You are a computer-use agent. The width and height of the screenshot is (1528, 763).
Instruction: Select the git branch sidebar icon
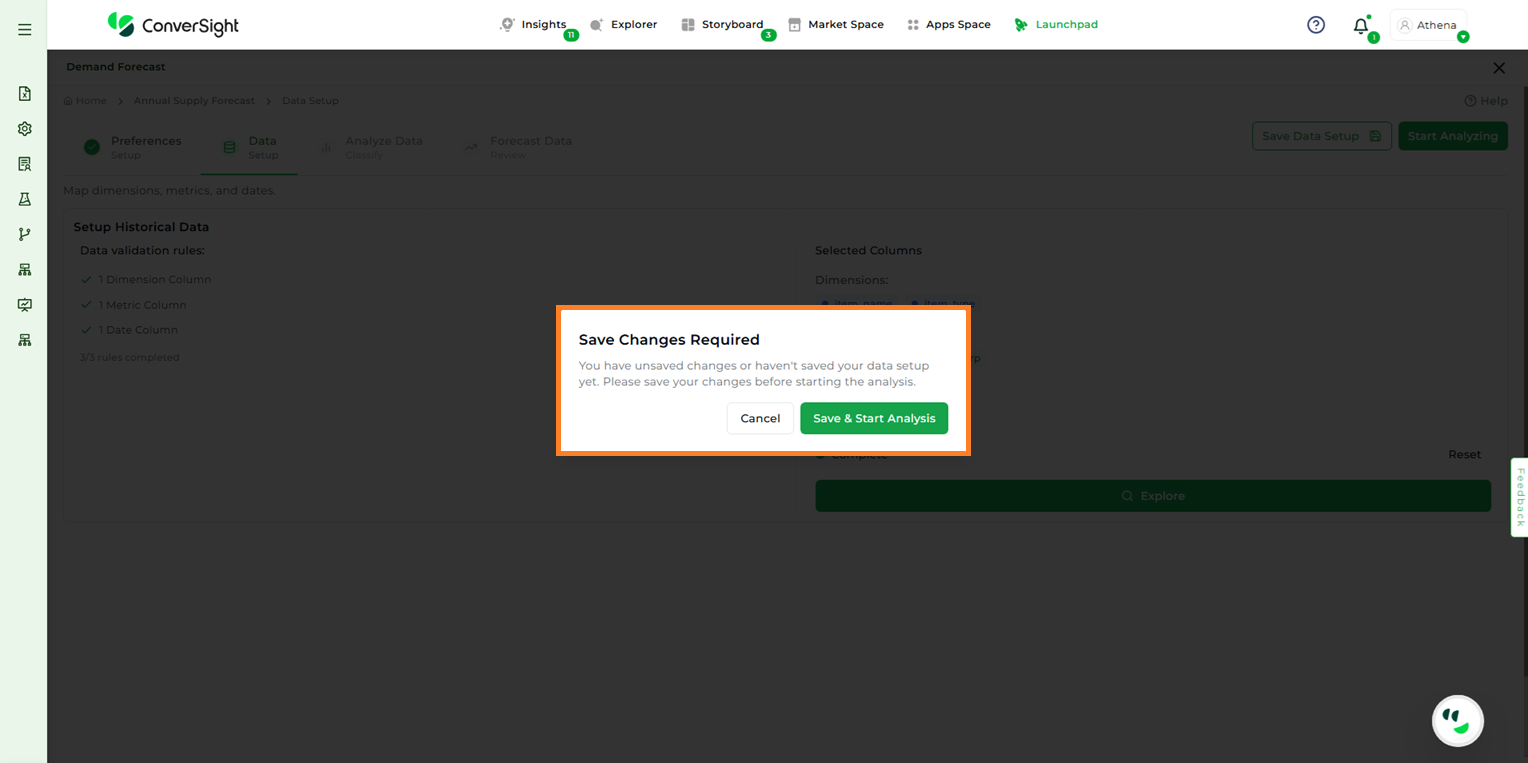pos(25,234)
